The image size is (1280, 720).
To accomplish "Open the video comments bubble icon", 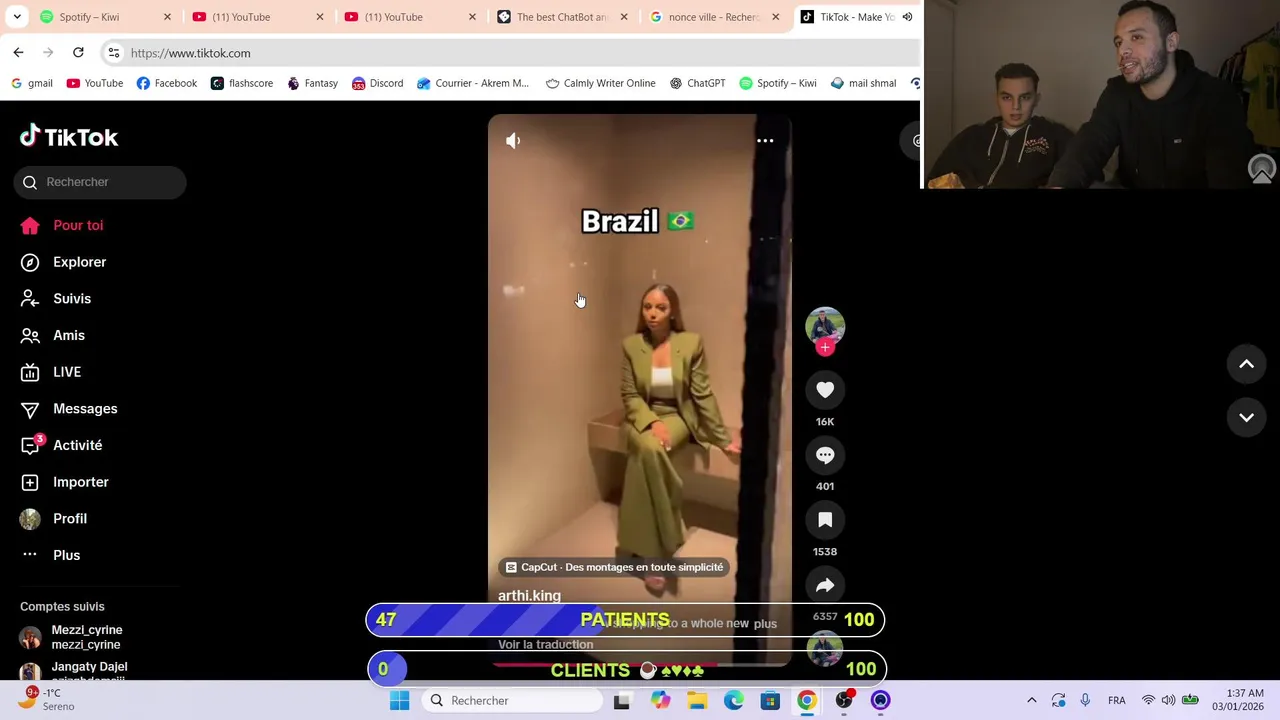I will coord(825,455).
